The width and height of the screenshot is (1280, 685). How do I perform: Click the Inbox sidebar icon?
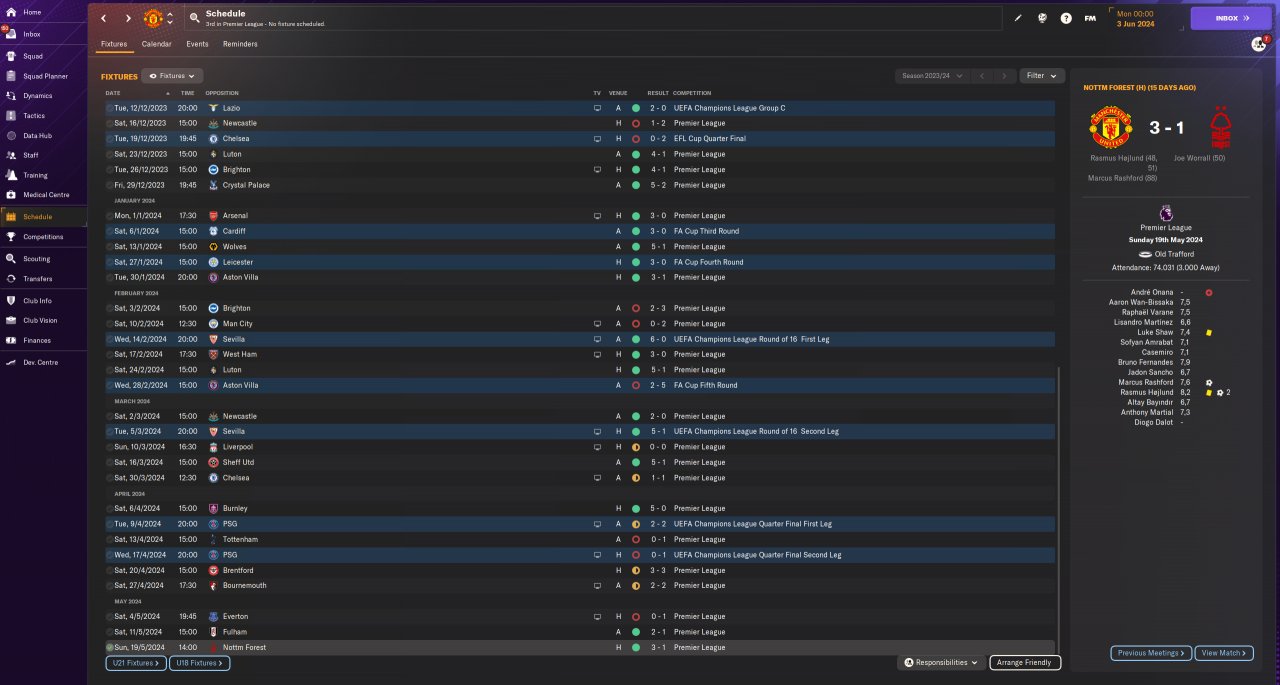click(x=10, y=34)
